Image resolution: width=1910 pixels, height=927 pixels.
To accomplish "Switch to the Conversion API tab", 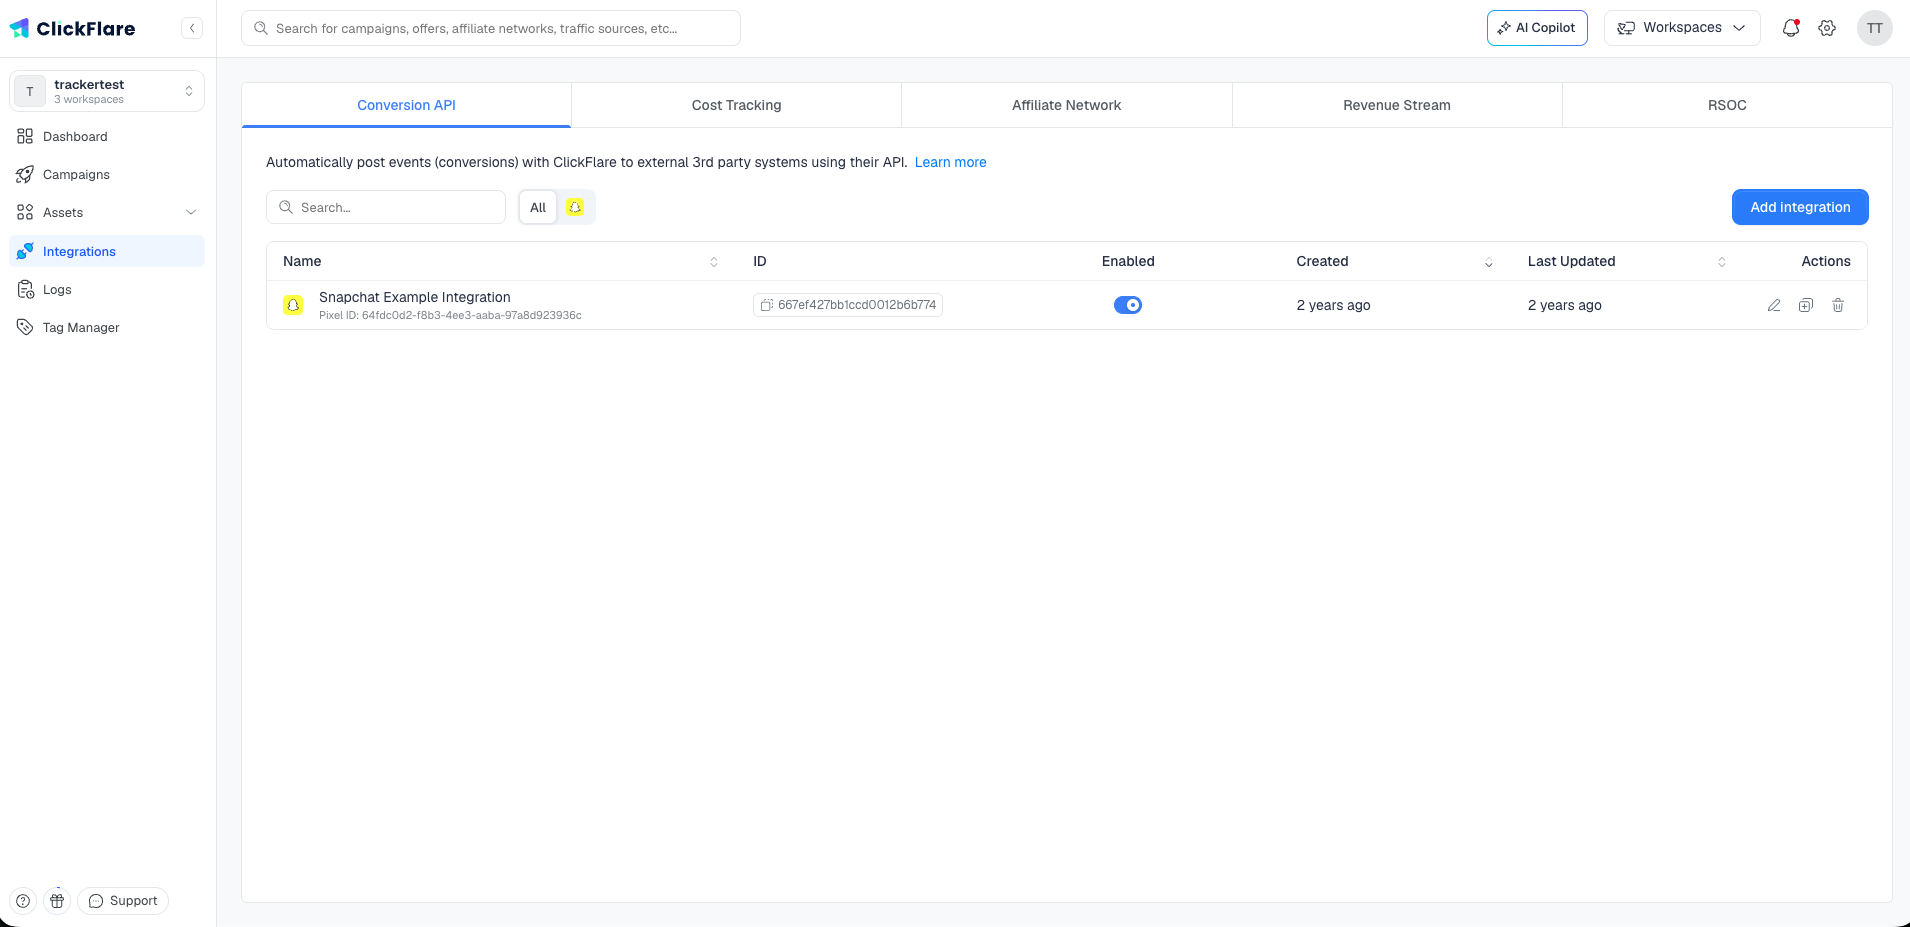I will coord(406,105).
